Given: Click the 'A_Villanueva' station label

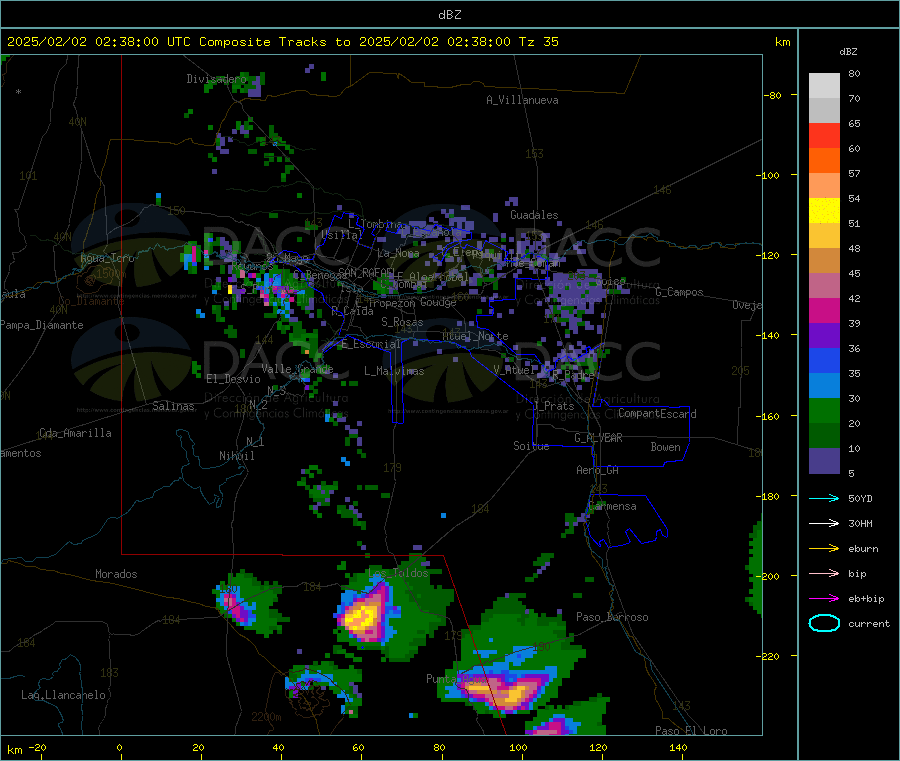Looking at the screenshot, I should pyautogui.click(x=522, y=100).
